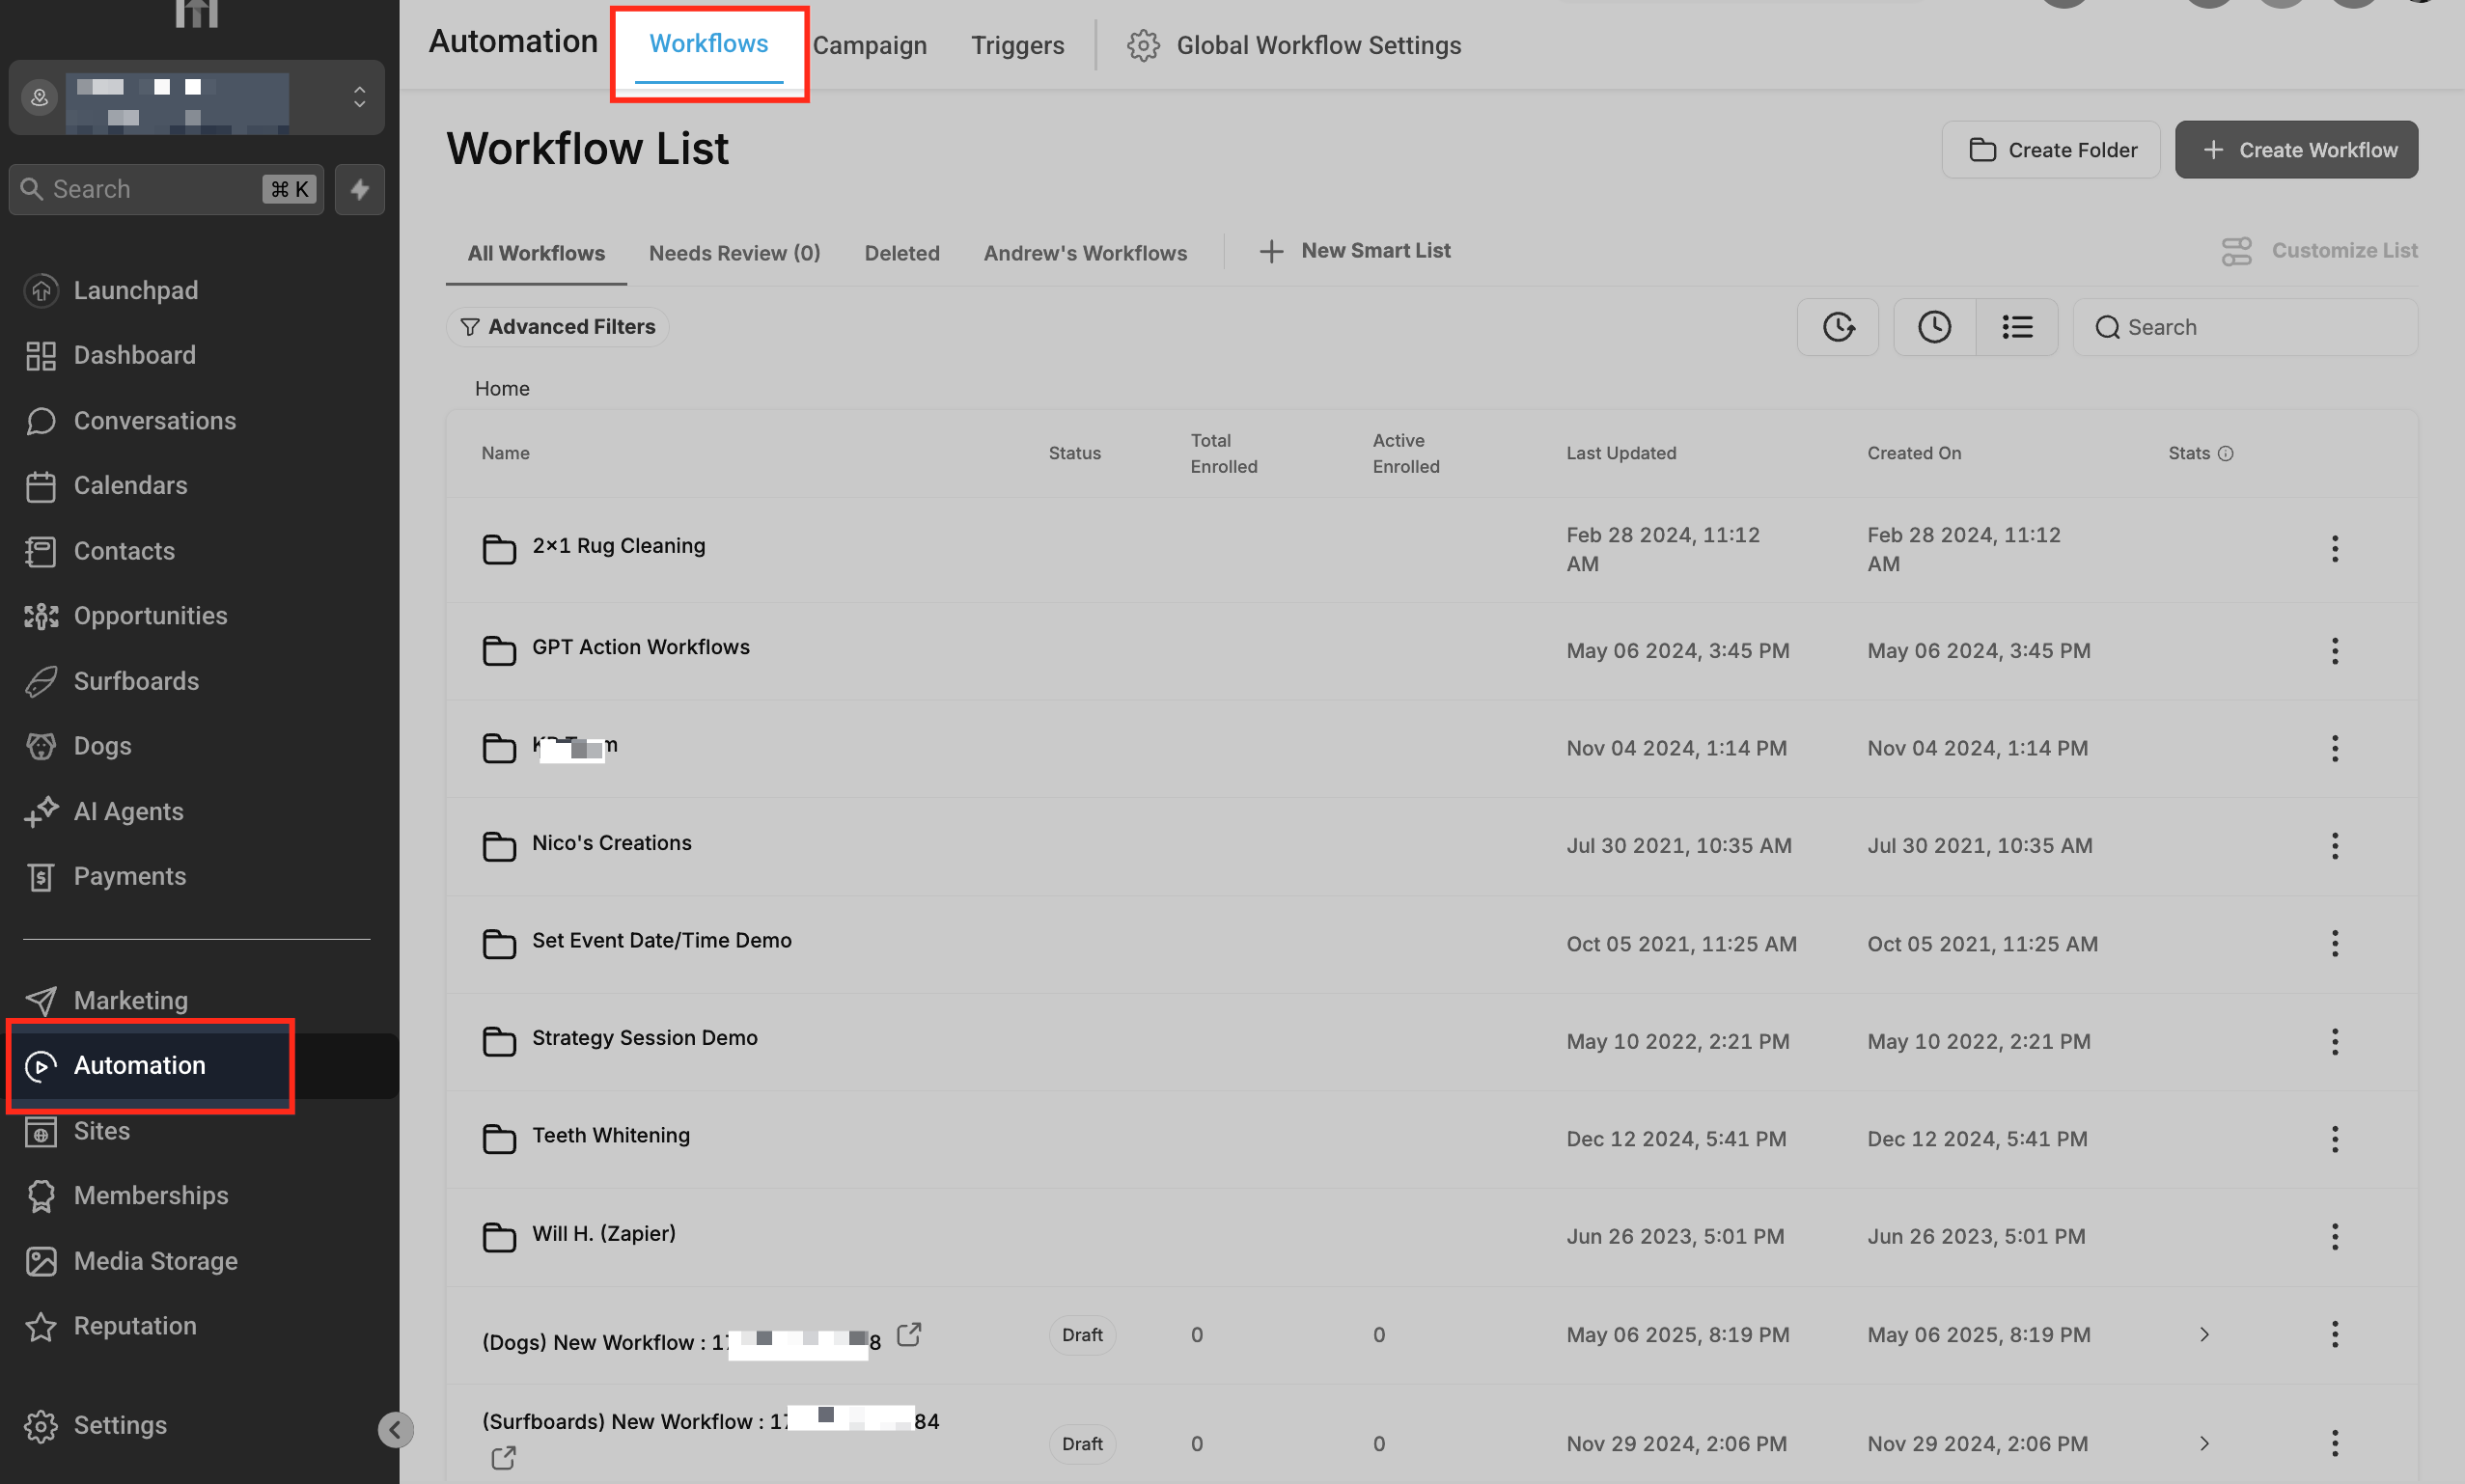Open AI Agents in sidebar
The width and height of the screenshot is (2465, 1484).
point(128,811)
